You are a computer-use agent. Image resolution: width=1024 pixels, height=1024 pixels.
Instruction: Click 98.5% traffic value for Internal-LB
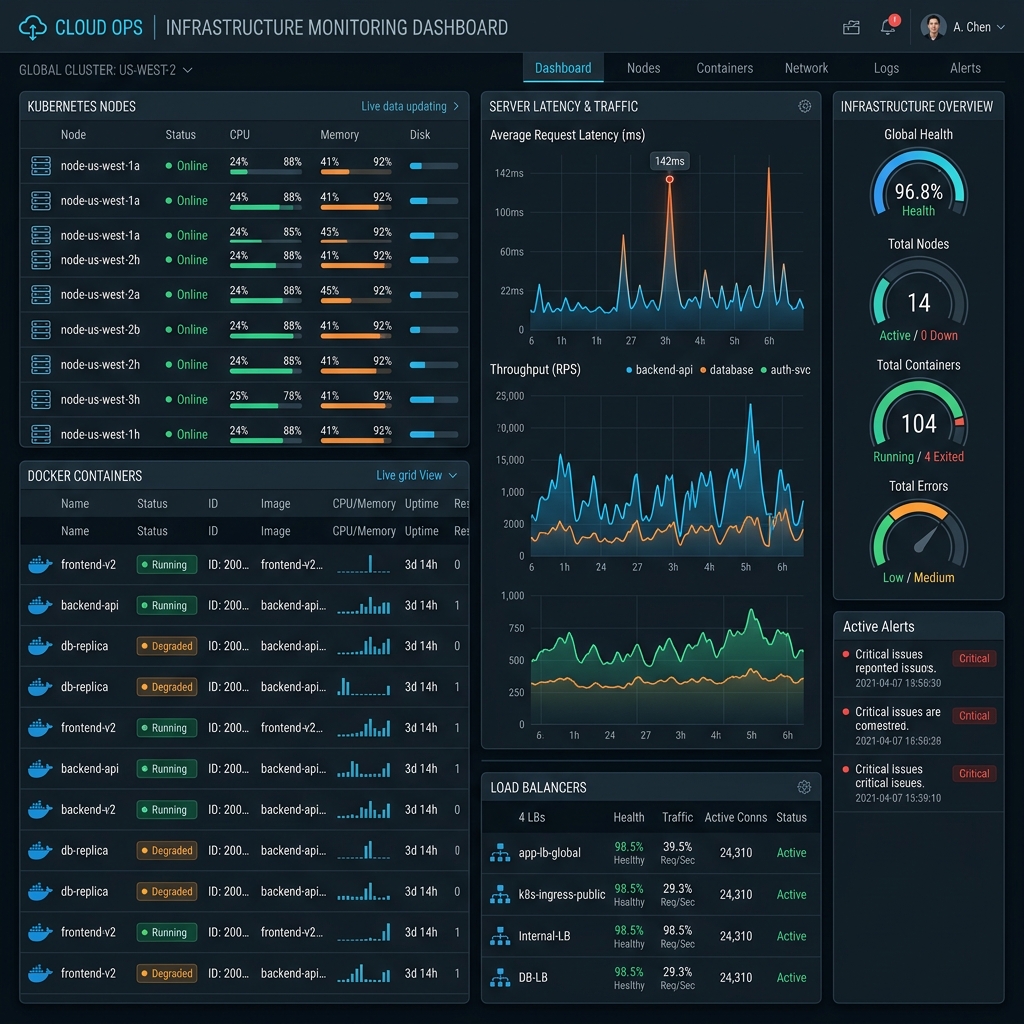click(x=677, y=930)
